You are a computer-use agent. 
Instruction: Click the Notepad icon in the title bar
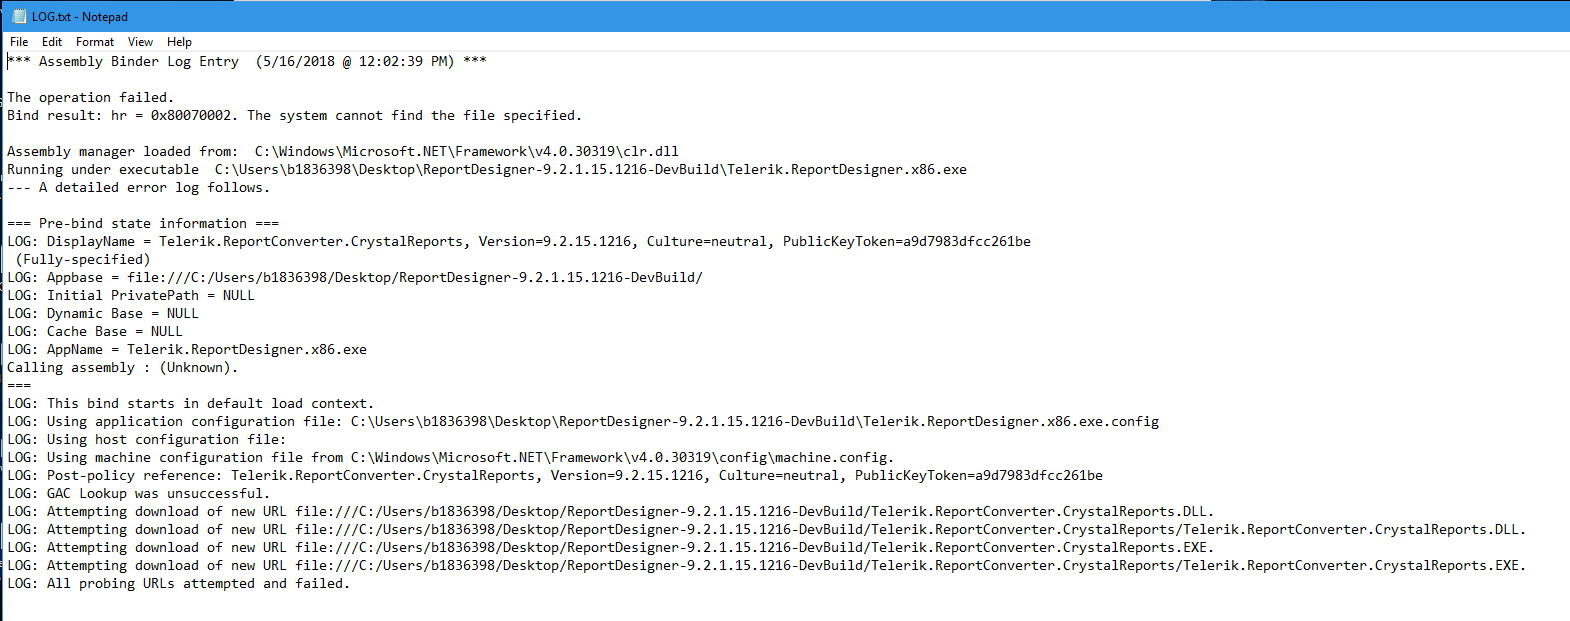point(18,16)
